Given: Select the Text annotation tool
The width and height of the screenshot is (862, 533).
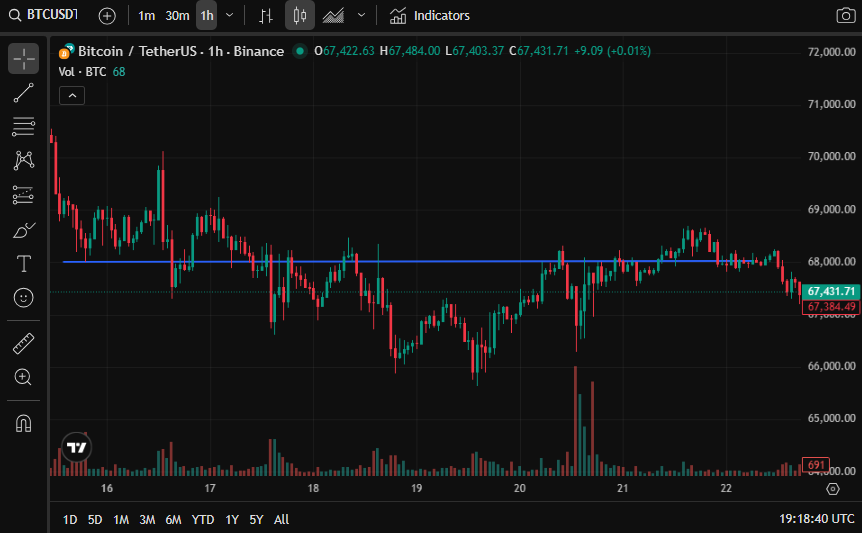Looking at the screenshot, I should pyautogui.click(x=24, y=264).
